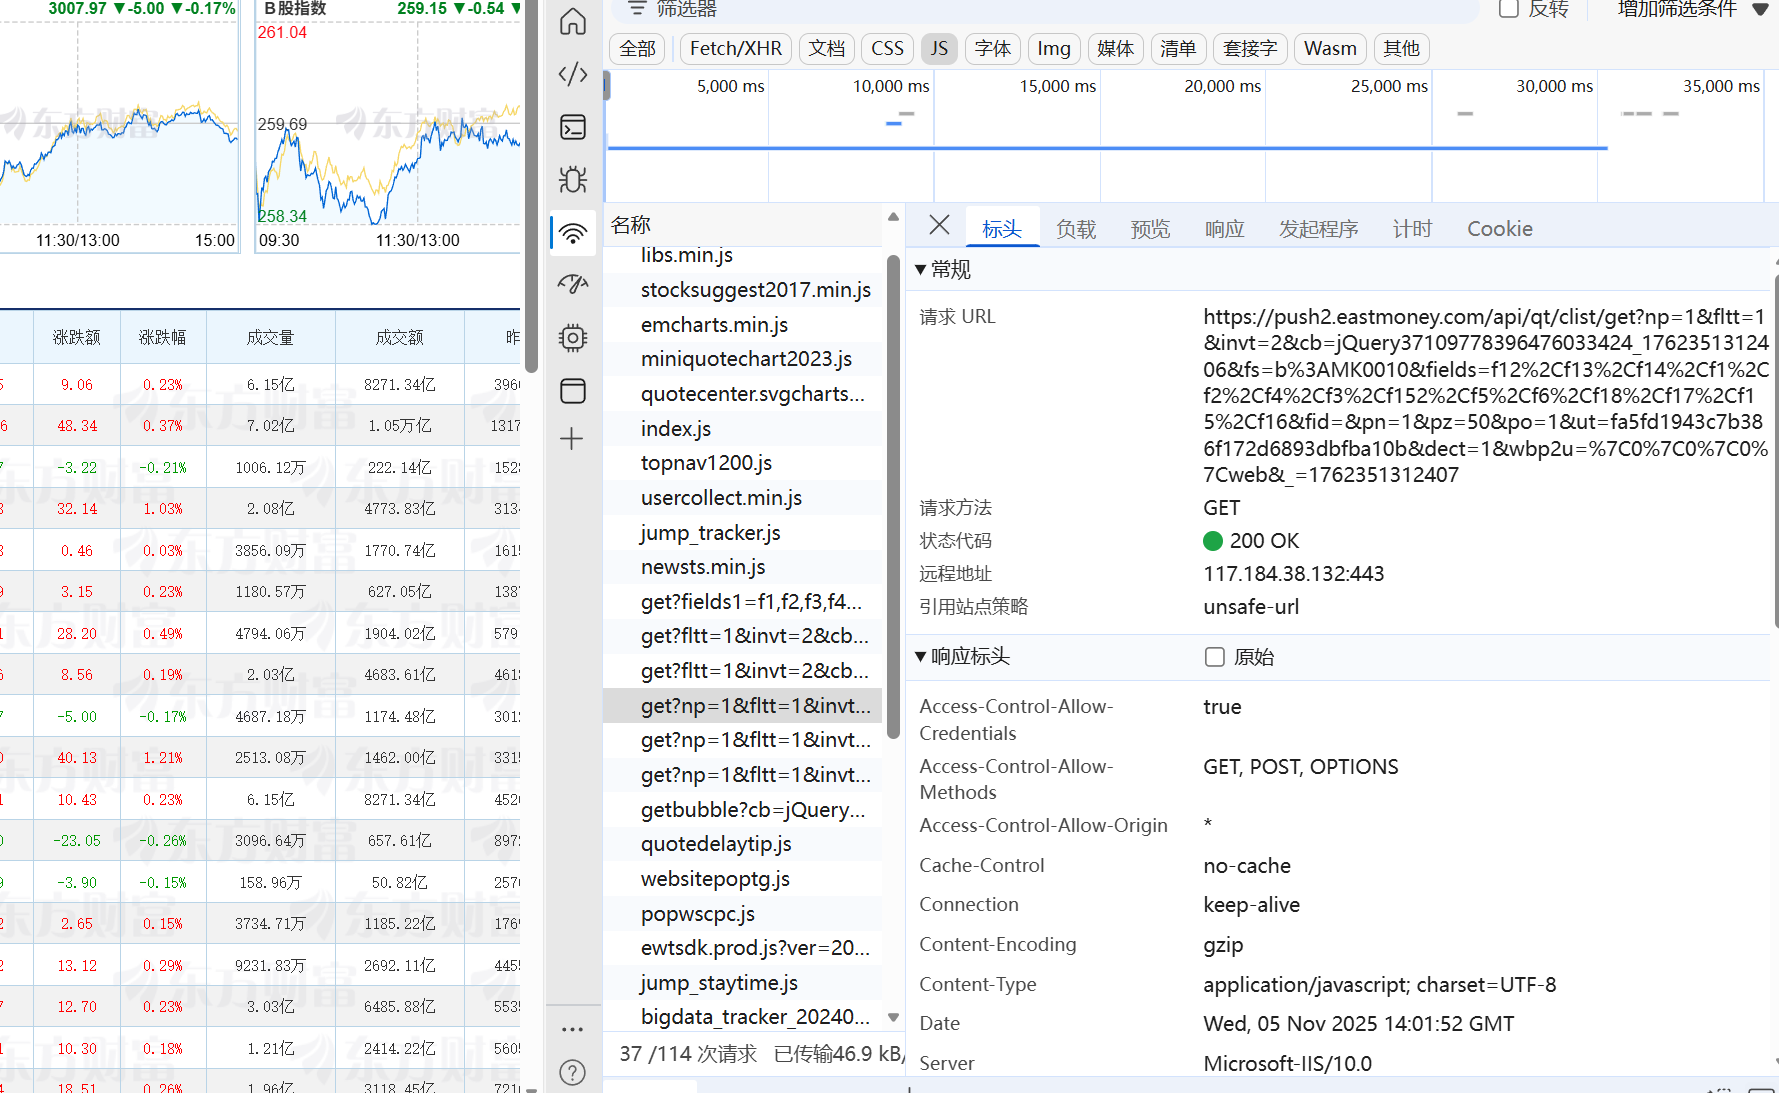Image resolution: width=1779 pixels, height=1093 pixels.
Task: Collapse the 常规 general section
Action: click(920, 270)
